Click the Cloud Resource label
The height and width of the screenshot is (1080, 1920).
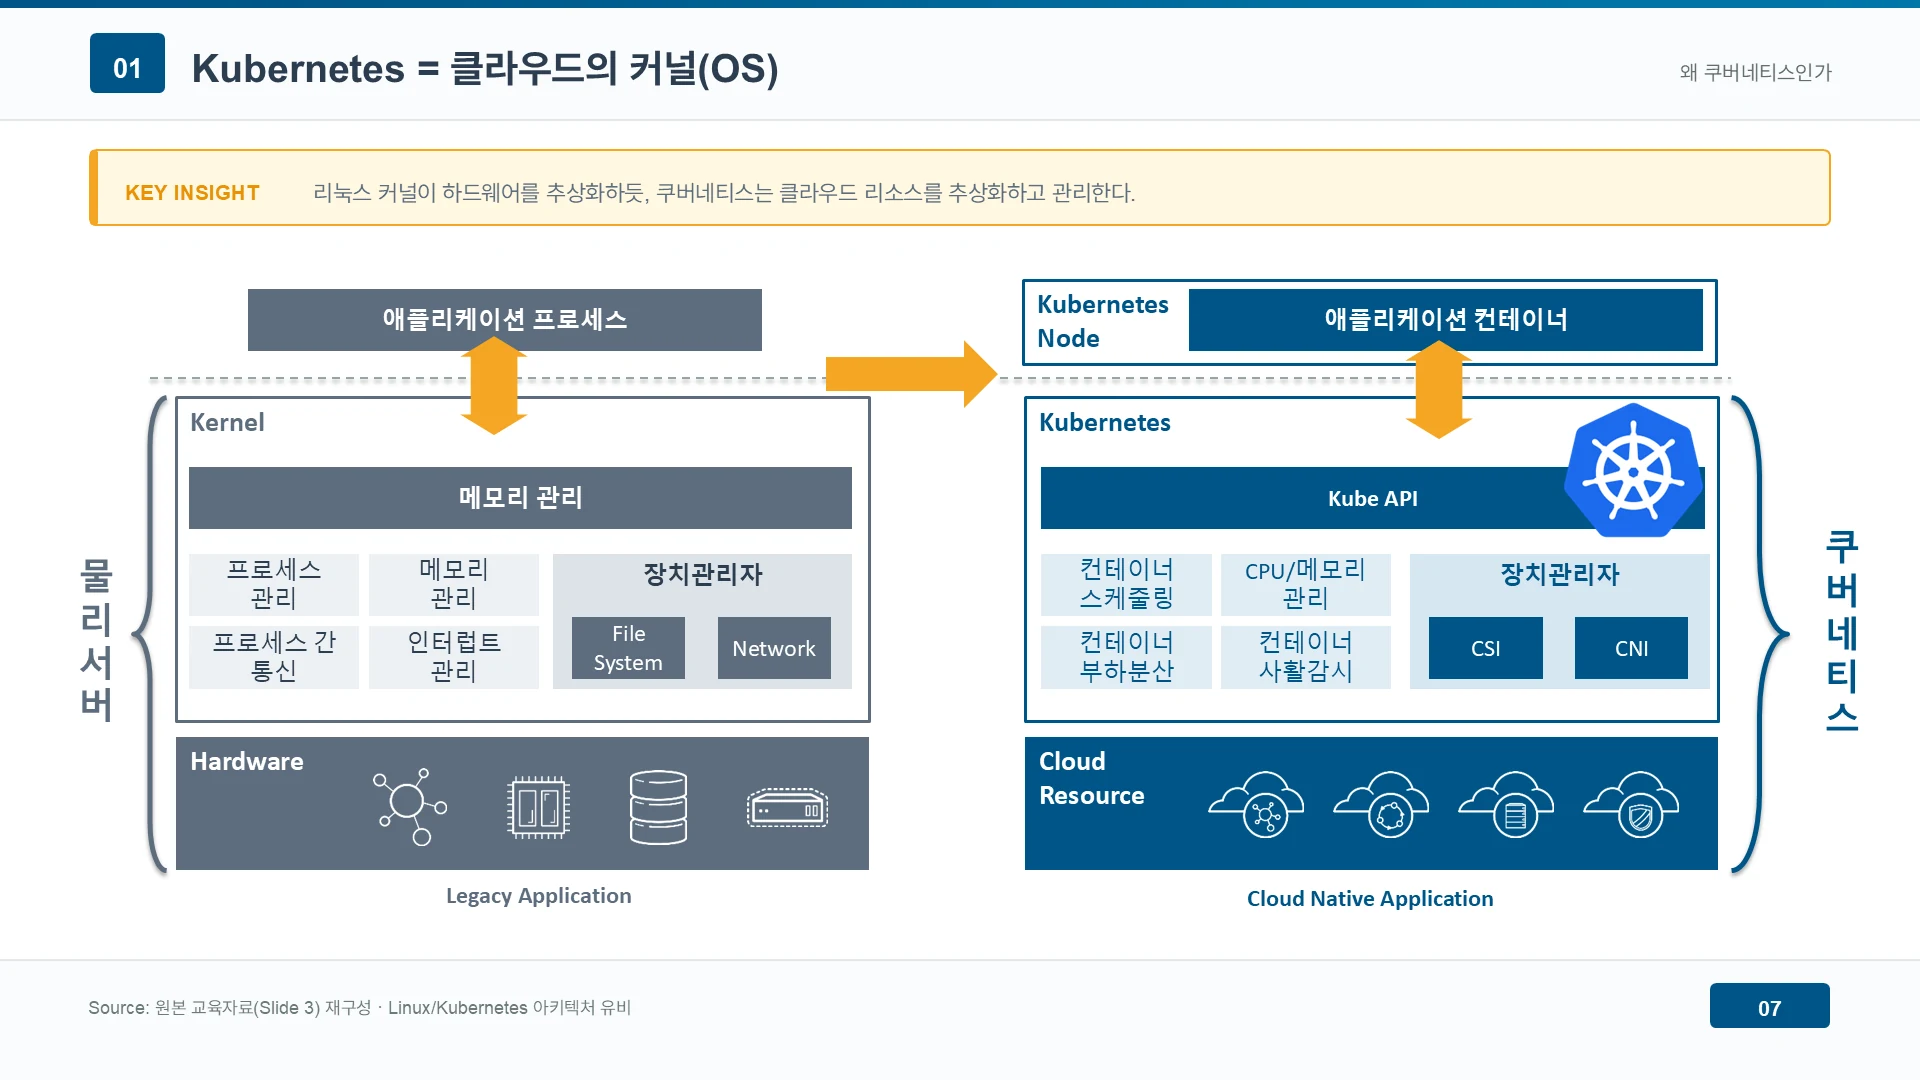coord(1091,778)
